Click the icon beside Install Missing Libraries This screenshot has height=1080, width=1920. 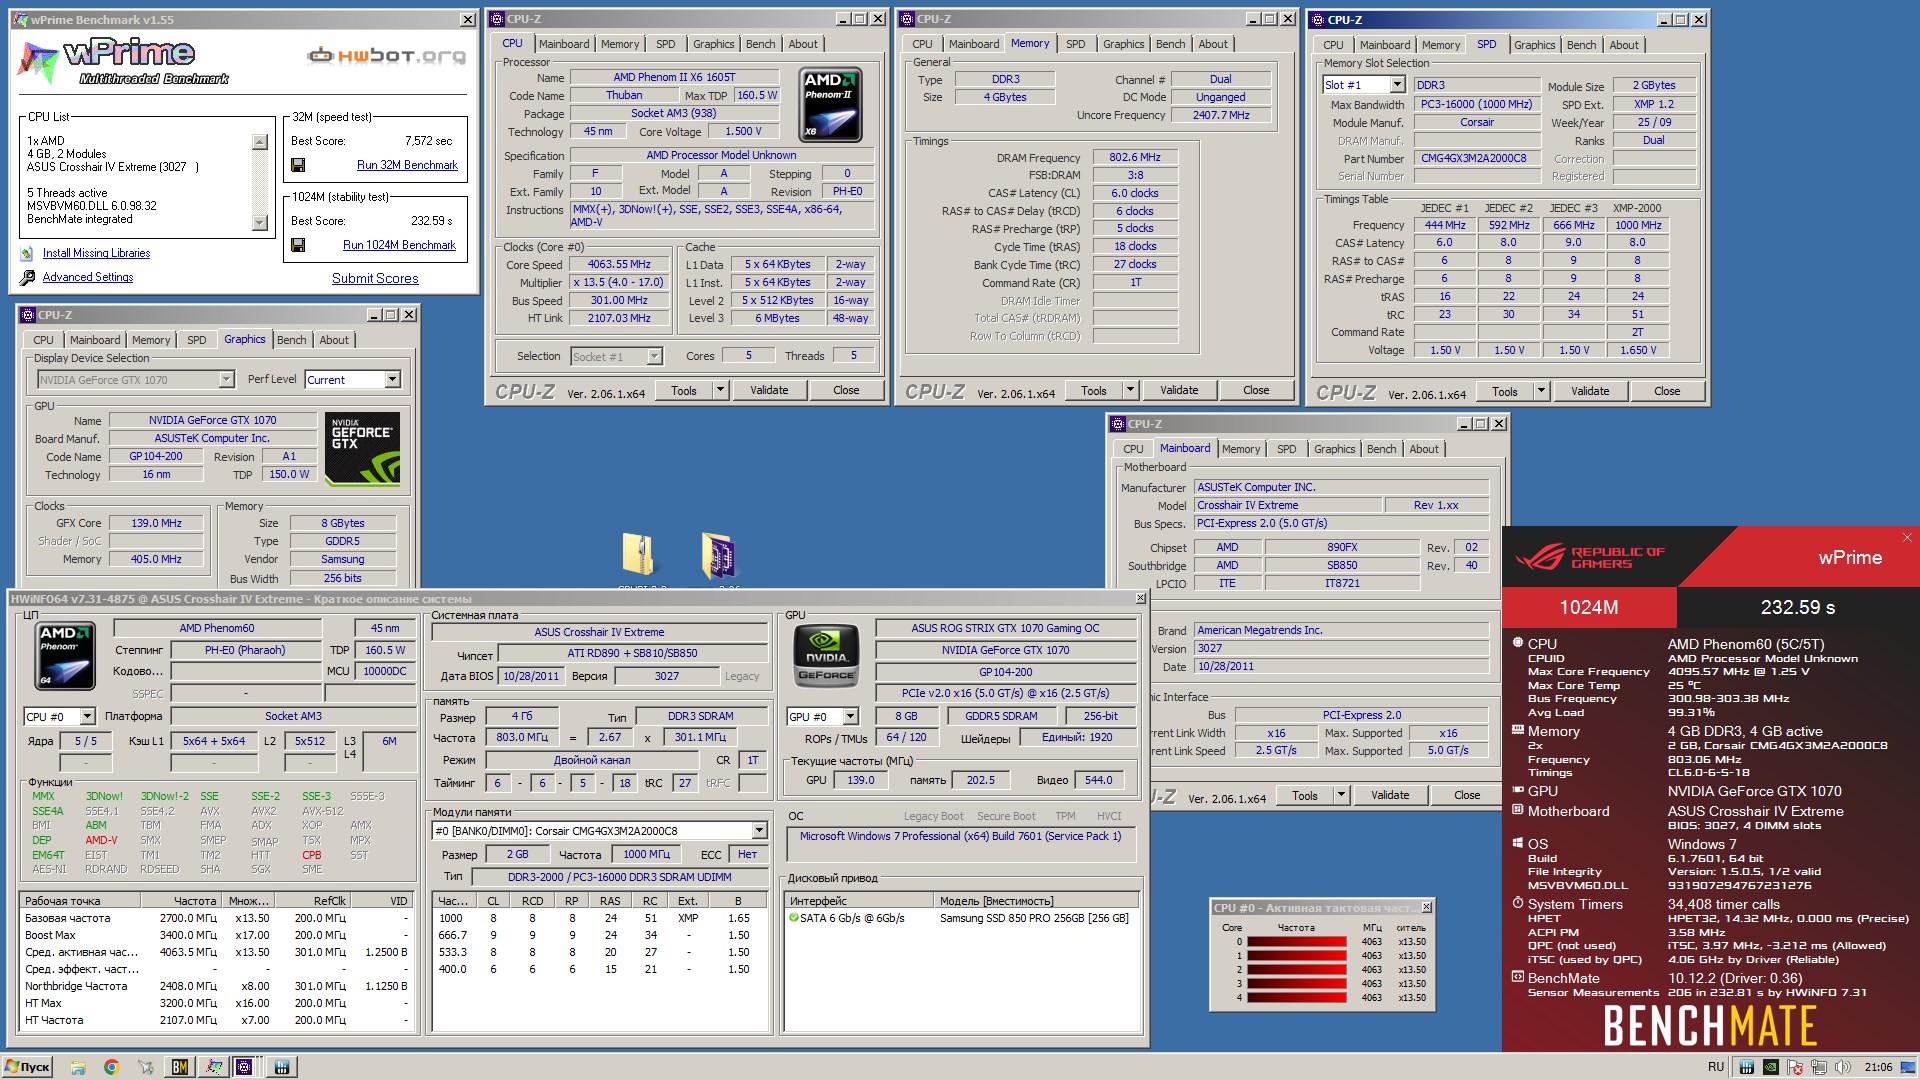(x=27, y=253)
